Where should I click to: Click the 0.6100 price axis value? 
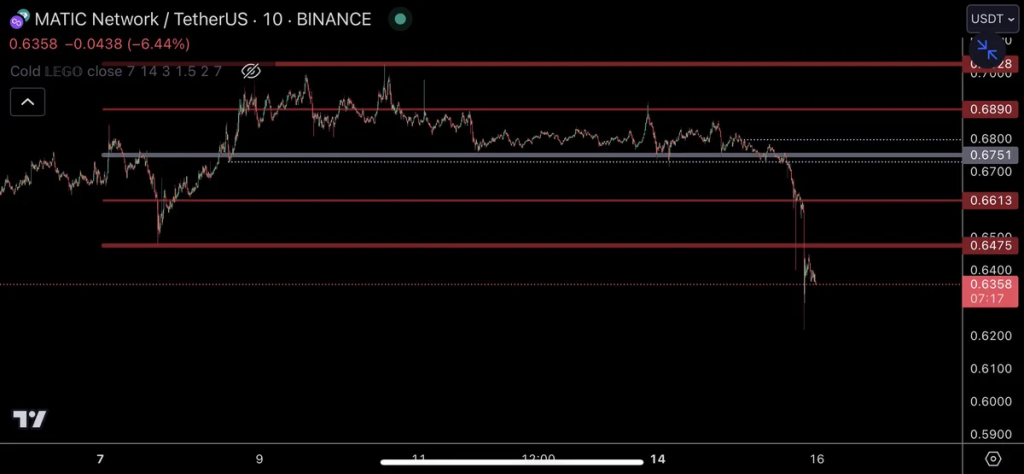pos(991,369)
